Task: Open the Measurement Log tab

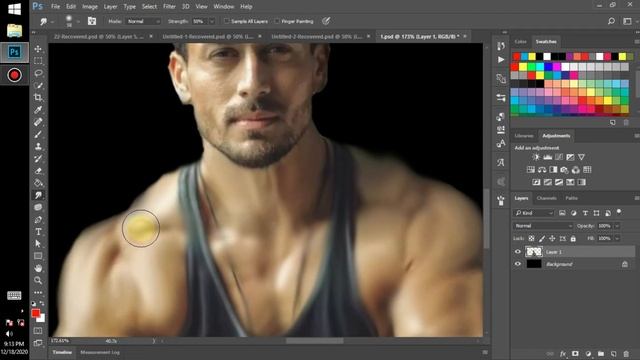Action: point(100,352)
